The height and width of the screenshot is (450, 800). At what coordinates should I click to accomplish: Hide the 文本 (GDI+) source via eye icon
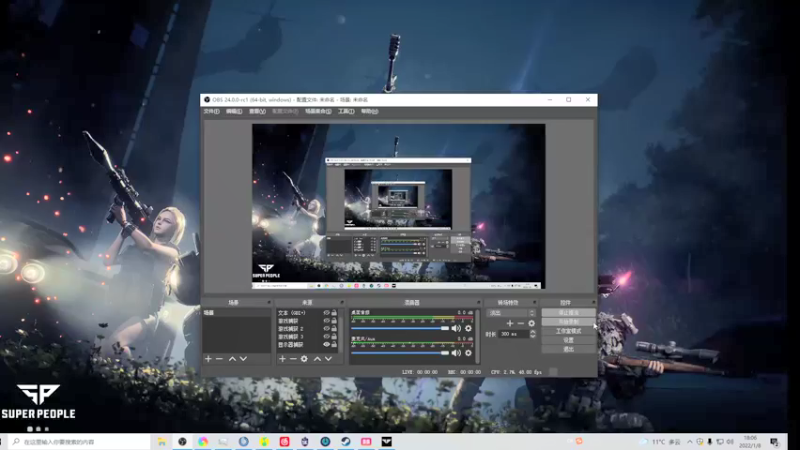327,313
